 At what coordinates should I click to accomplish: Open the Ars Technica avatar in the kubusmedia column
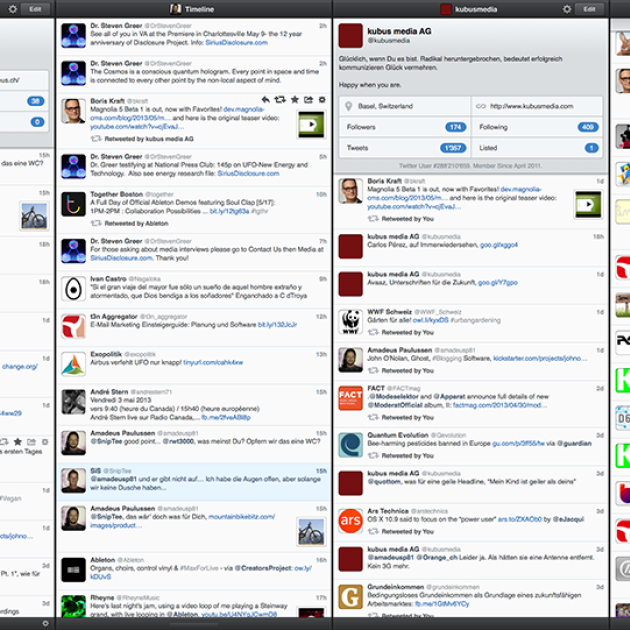pyautogui.click(x=350, y=520)
